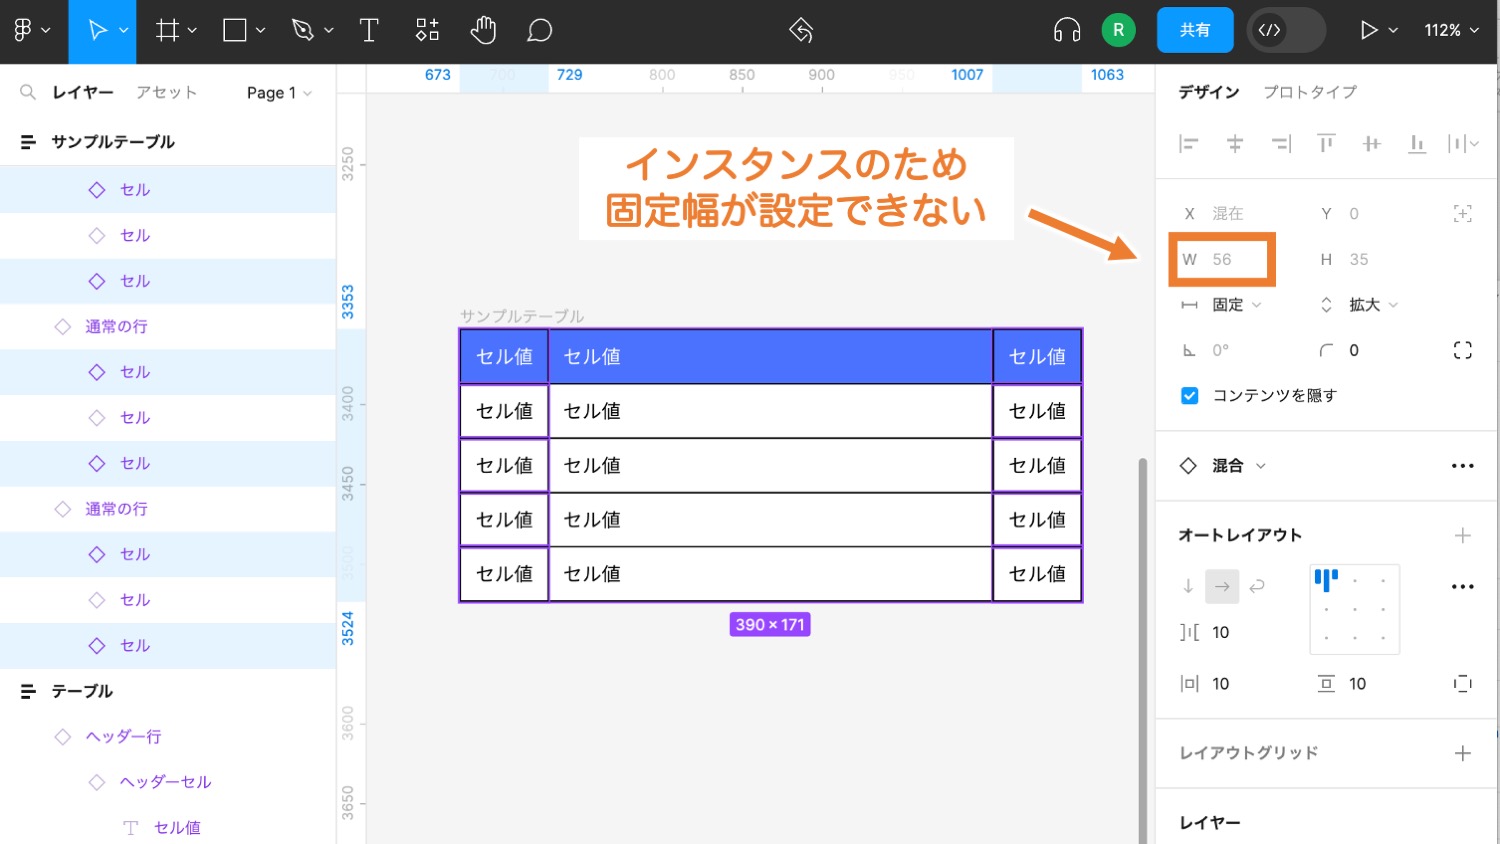
Task: Open the Page 1 dropdown
Action: 276,92
